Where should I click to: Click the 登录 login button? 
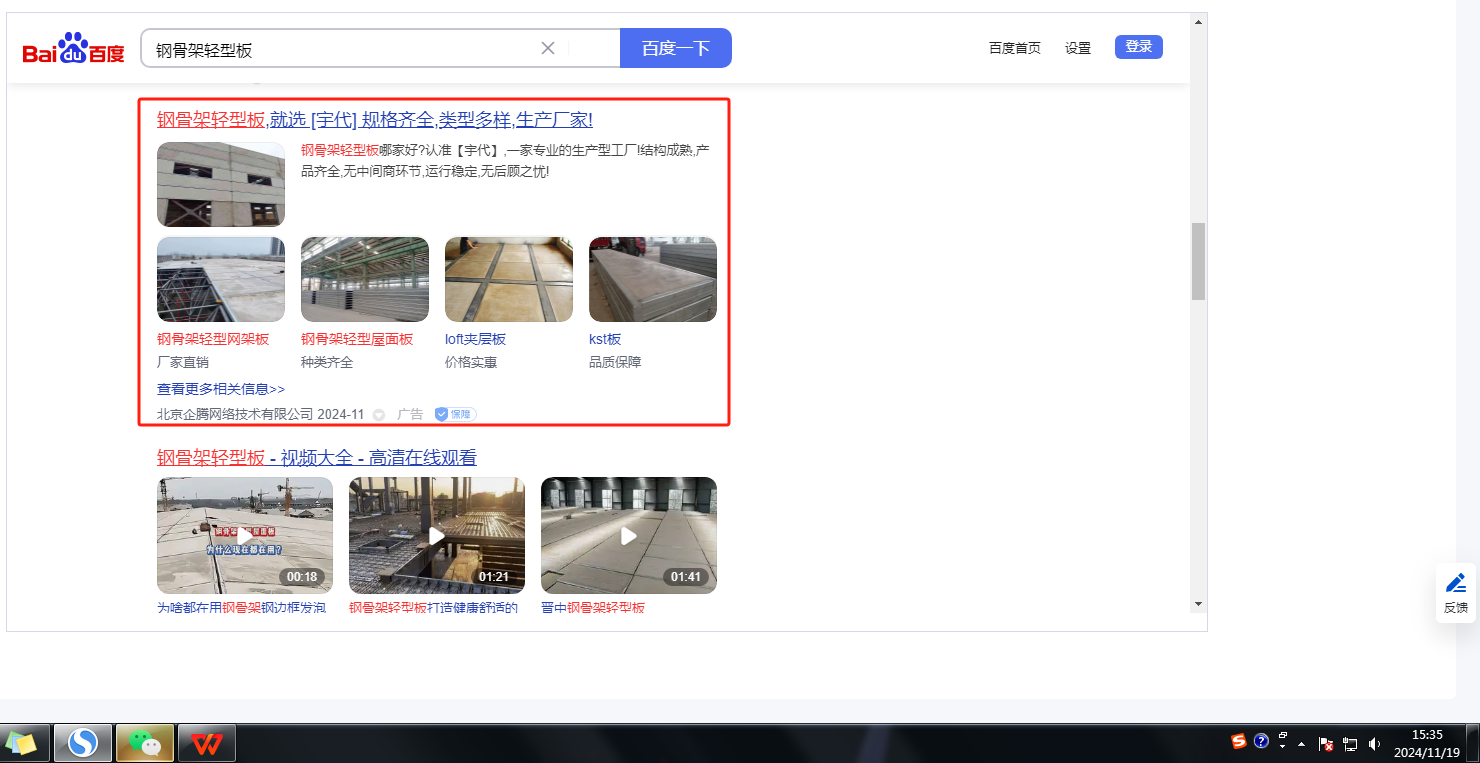coord(1139,47)
